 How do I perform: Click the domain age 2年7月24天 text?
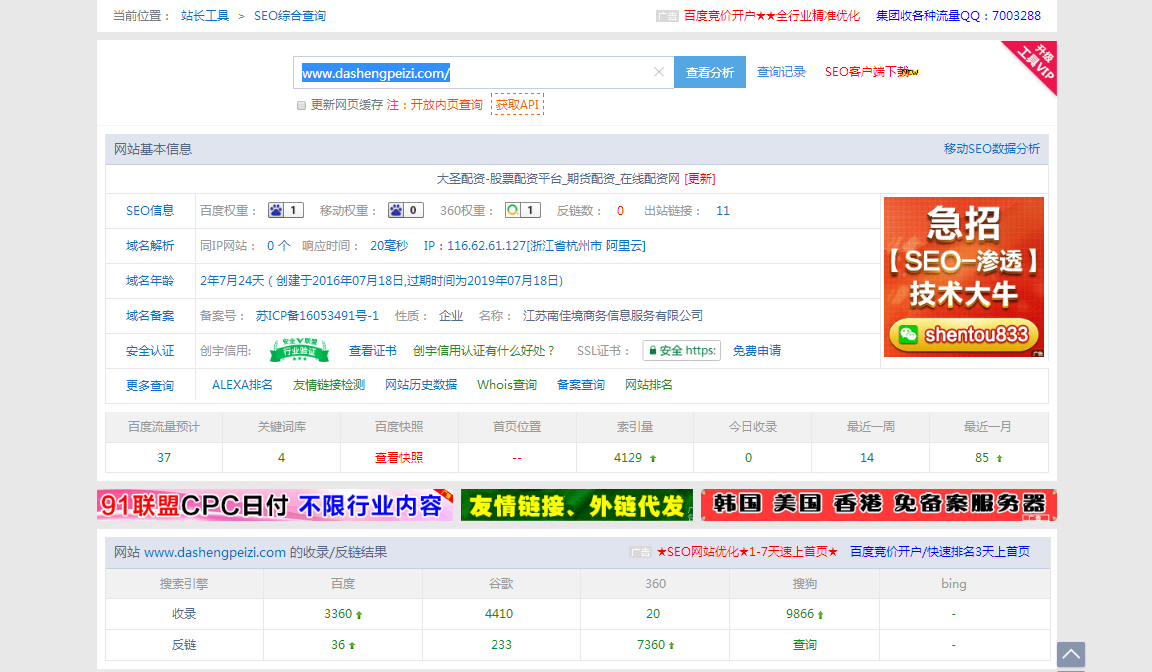[x=232, y=281]
